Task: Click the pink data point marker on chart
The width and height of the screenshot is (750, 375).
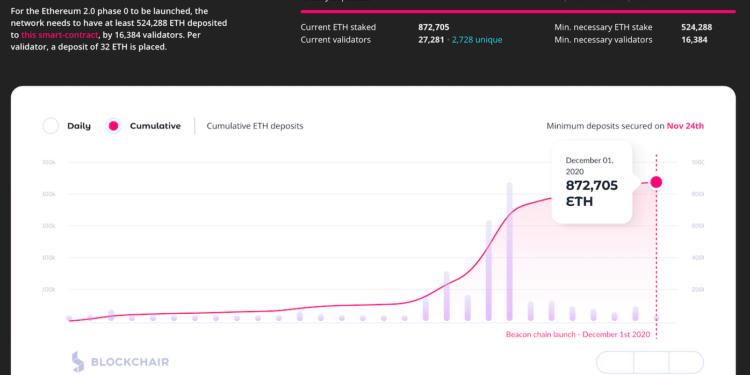Action: point(656,182)
